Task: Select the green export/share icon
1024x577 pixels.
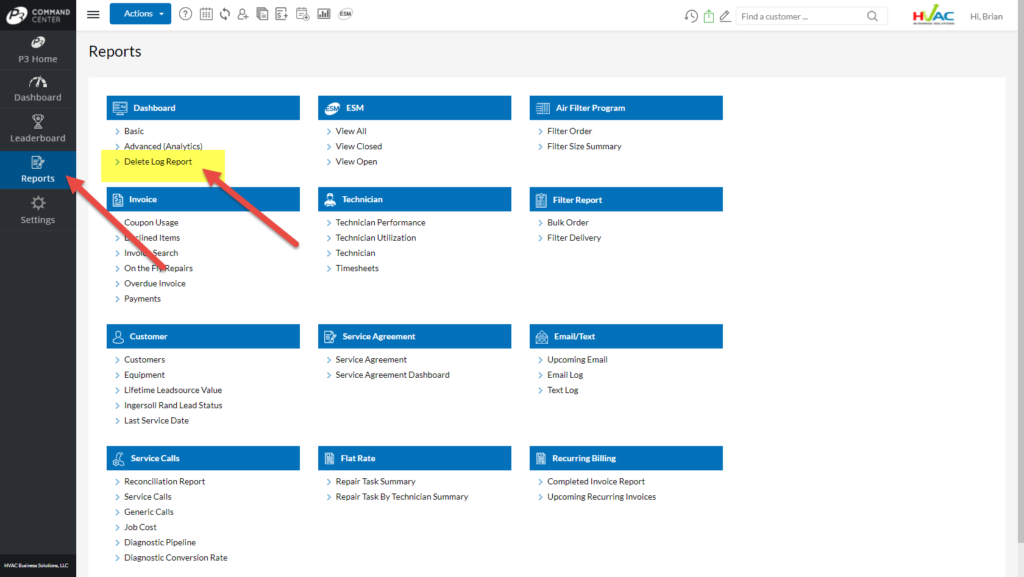Action: [x=710, y=16]
